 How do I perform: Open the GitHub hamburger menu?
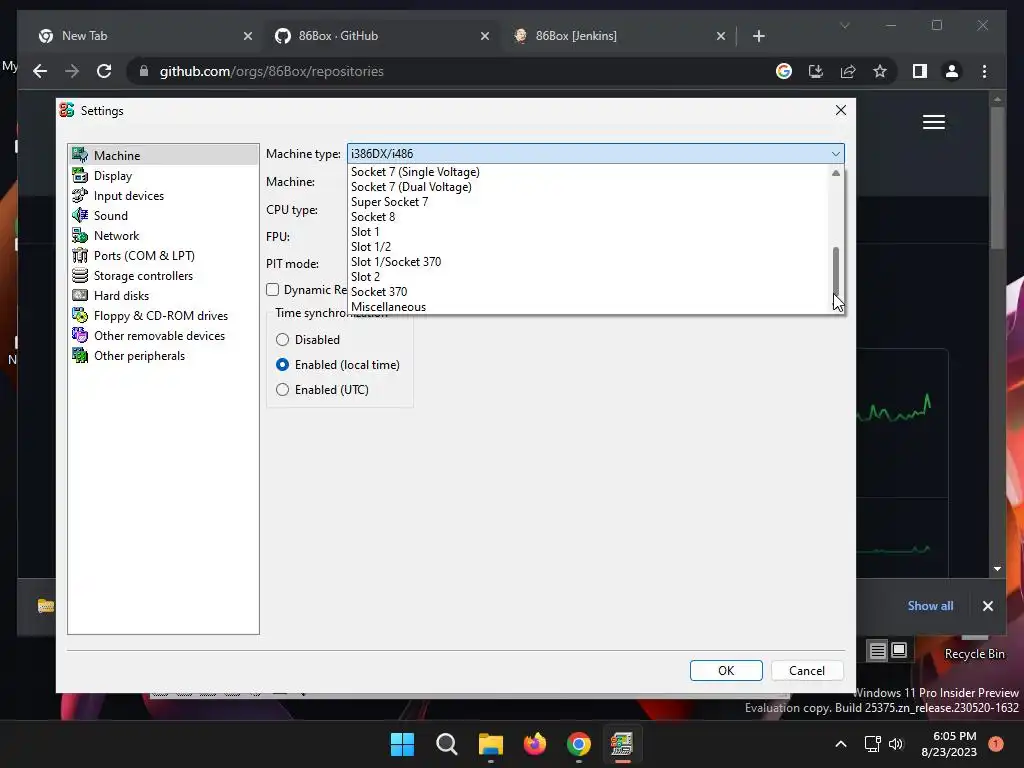934,122
